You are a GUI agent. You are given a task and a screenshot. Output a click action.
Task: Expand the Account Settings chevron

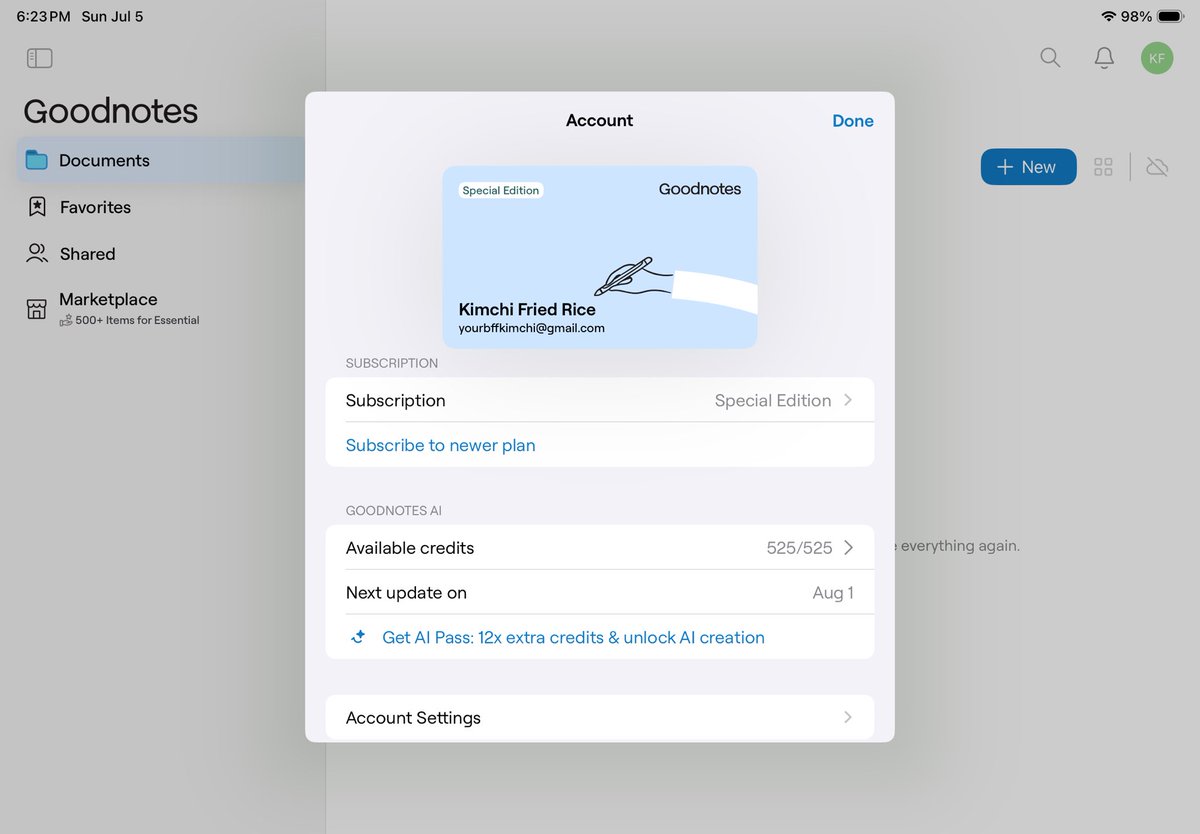(x=848, y=718)
